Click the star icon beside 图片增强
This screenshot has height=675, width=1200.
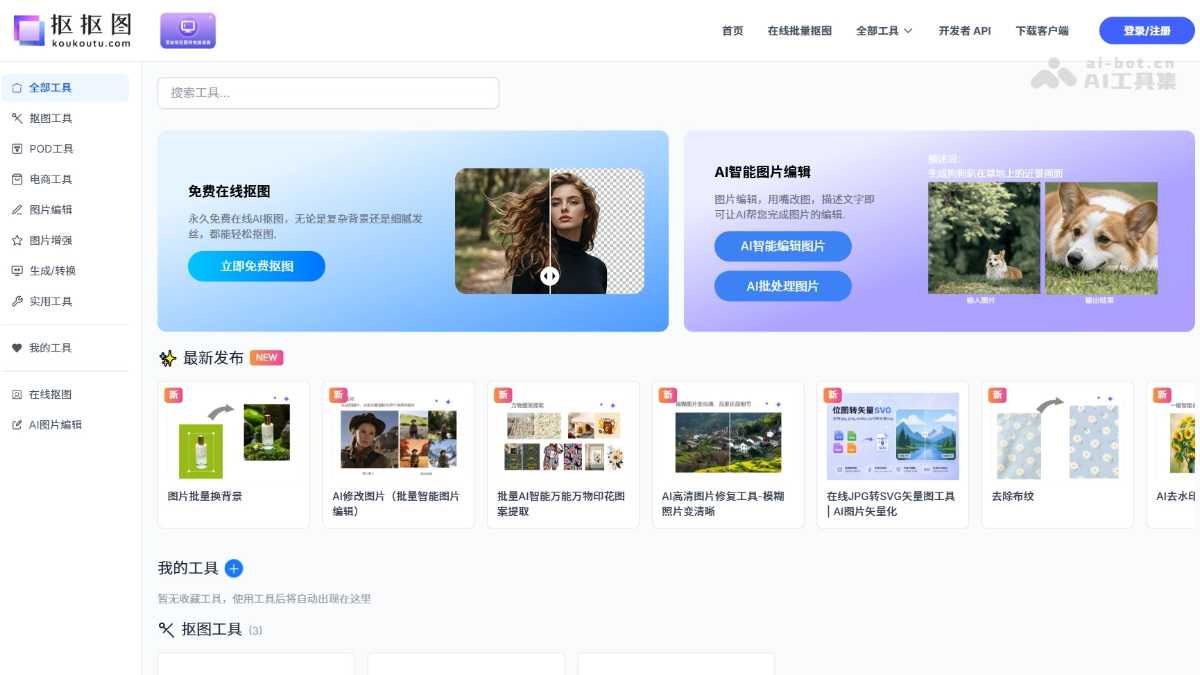point(17,240)
